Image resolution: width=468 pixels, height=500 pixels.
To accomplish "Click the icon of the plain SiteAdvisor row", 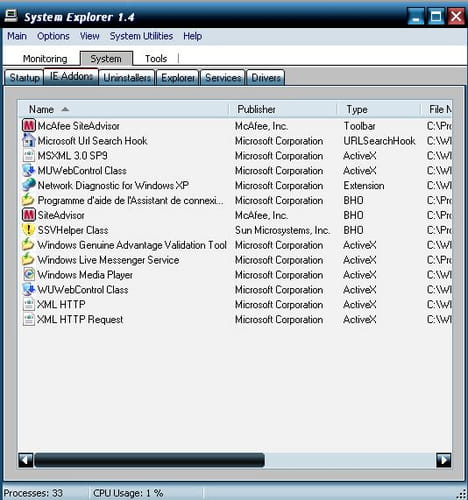I will (x=29, y=215).
